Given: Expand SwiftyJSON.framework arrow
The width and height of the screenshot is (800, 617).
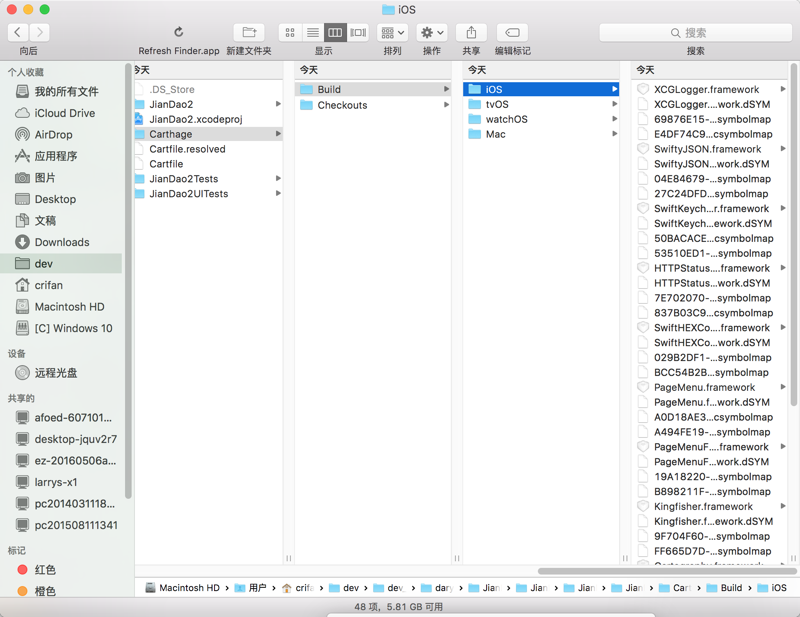Looking at the screenshot, I should tap(783, 149).
